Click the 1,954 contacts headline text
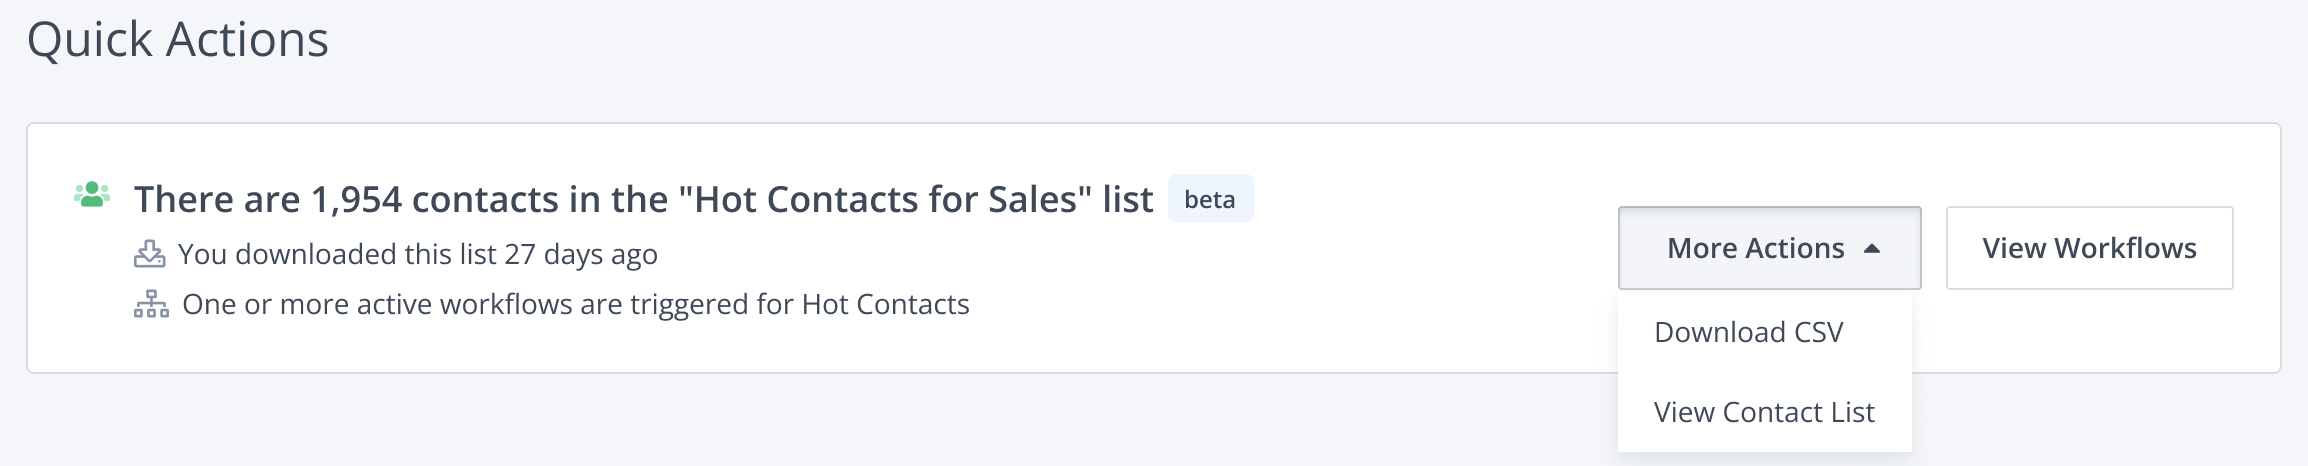Screen dimensions: 2308x466 point(643,199)
